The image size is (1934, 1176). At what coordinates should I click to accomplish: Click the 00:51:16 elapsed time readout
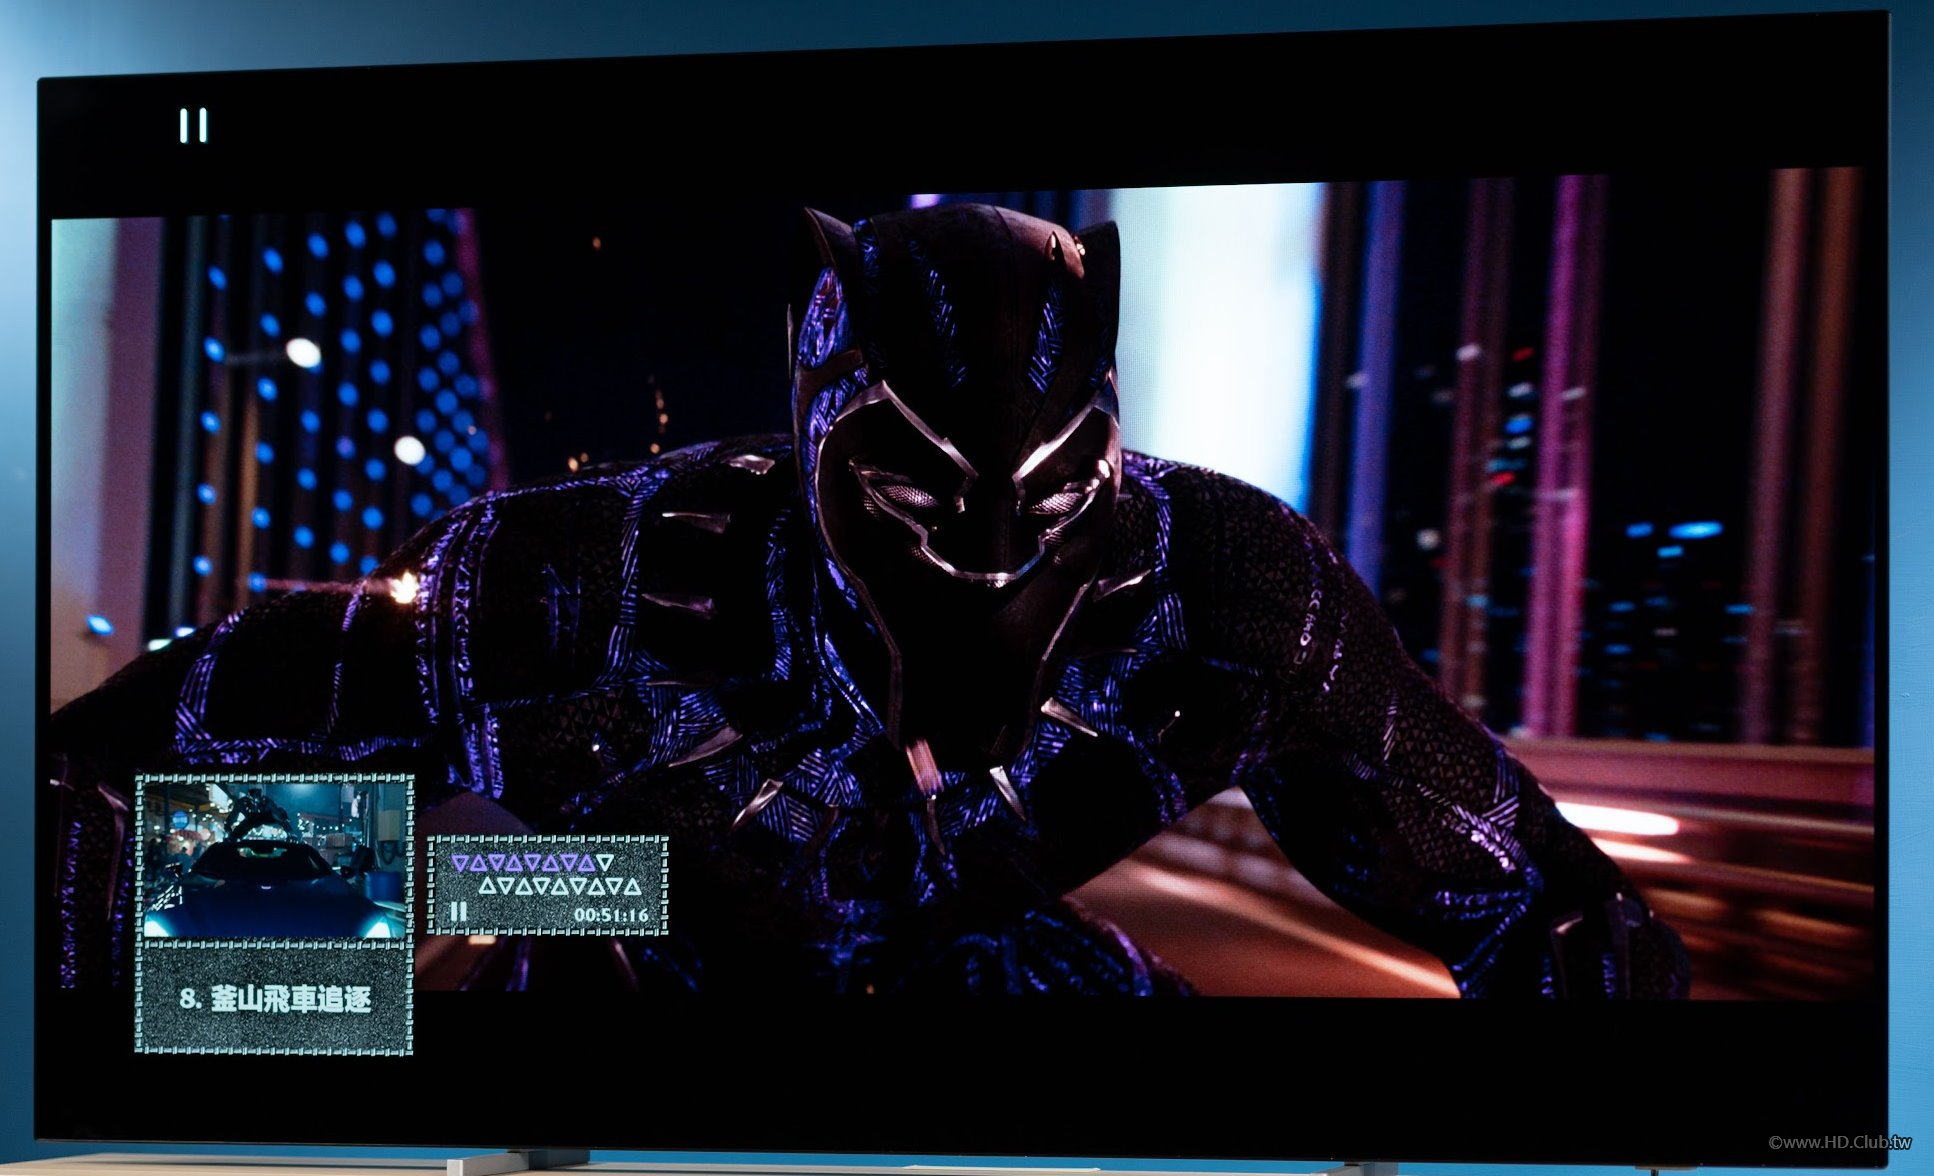click(x=611, y=914)
